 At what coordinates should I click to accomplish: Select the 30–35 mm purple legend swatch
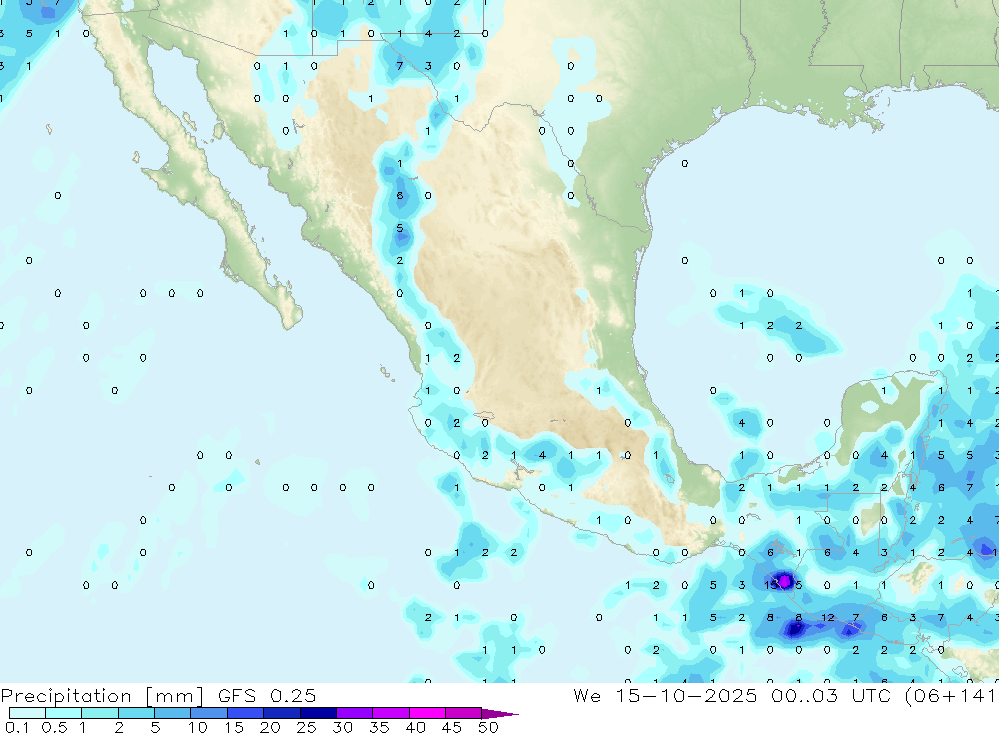[355, 713]
